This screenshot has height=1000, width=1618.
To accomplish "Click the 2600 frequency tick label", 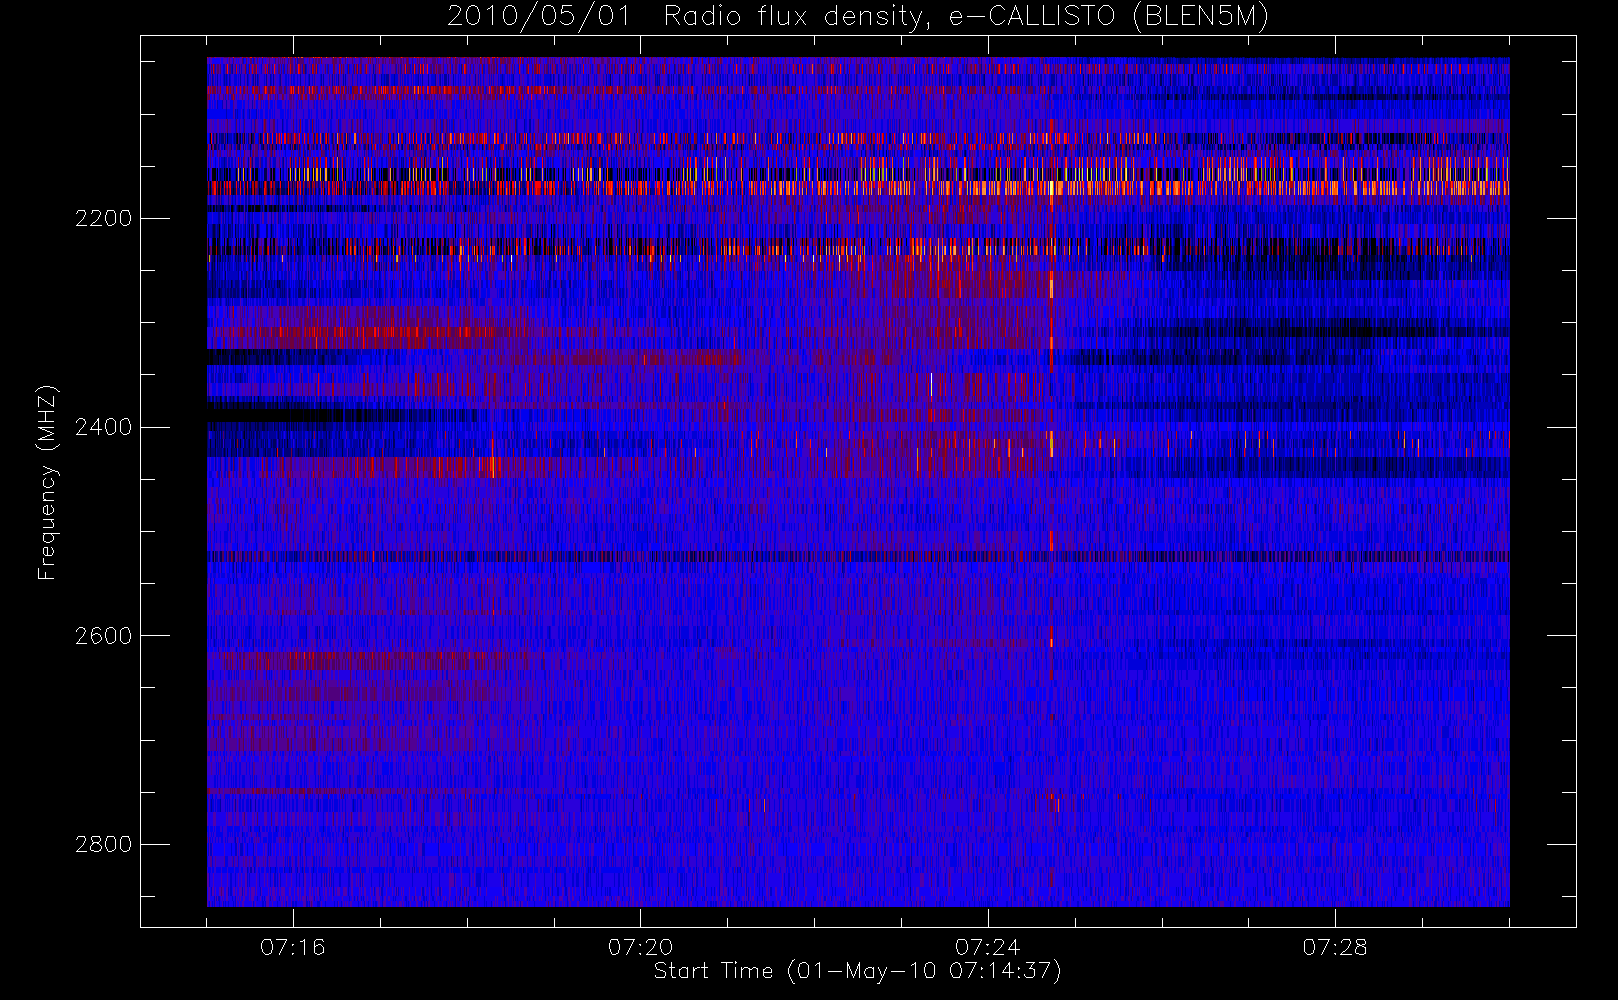I will click(x=103, y=637).
